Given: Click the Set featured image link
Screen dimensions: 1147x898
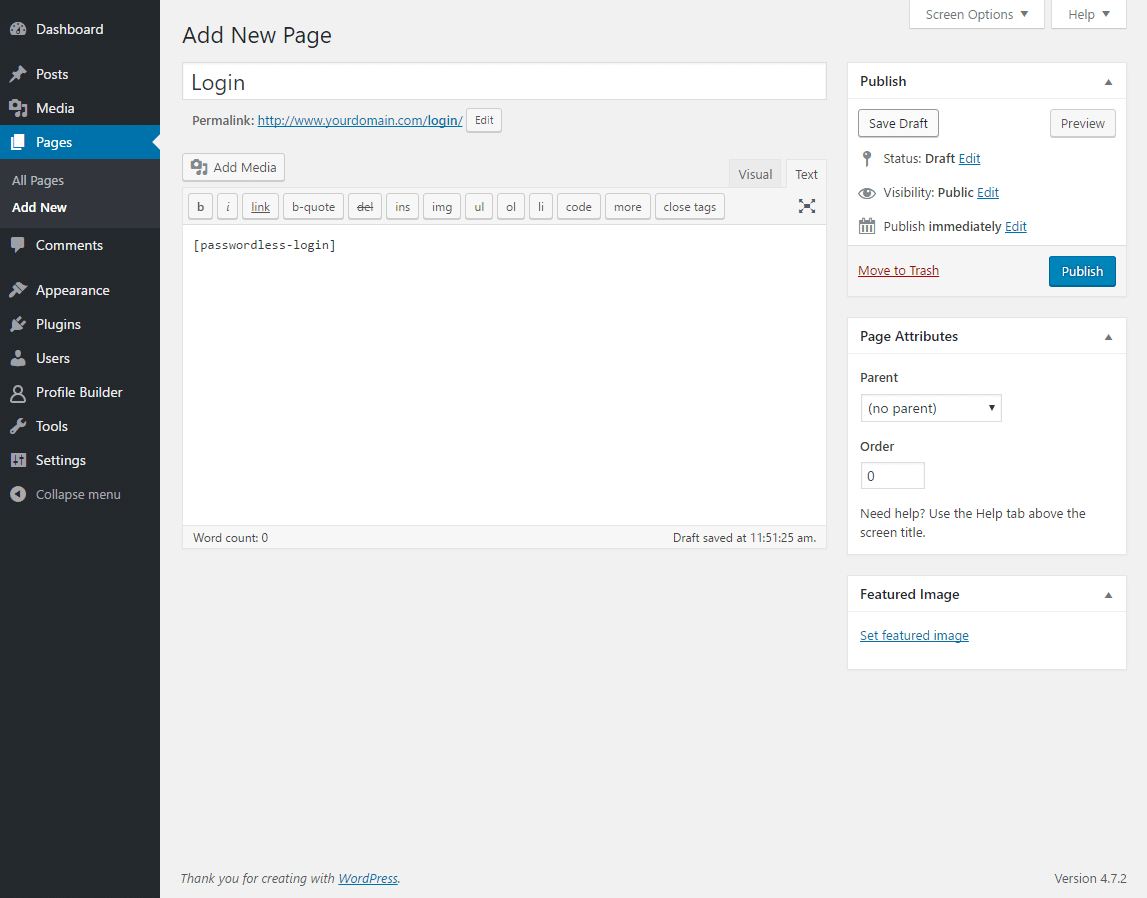Looking at the screenshot, I should coord(914,635).
